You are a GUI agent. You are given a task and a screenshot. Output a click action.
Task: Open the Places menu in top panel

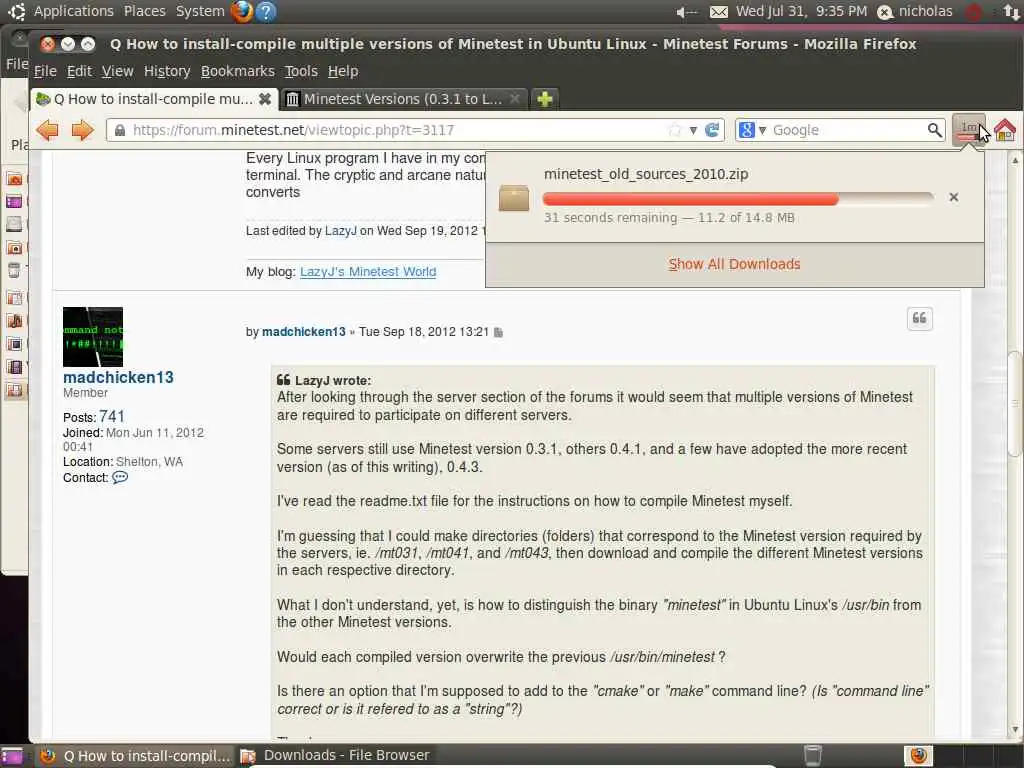coord(144,11)
